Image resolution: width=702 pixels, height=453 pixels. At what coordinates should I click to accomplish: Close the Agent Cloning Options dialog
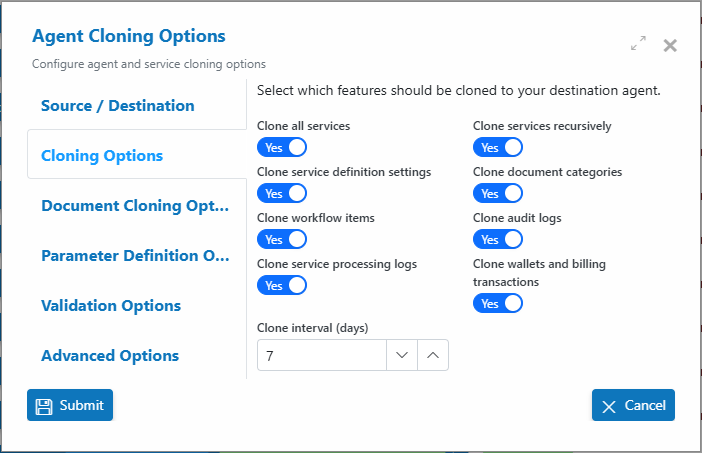tap(670, 45)
